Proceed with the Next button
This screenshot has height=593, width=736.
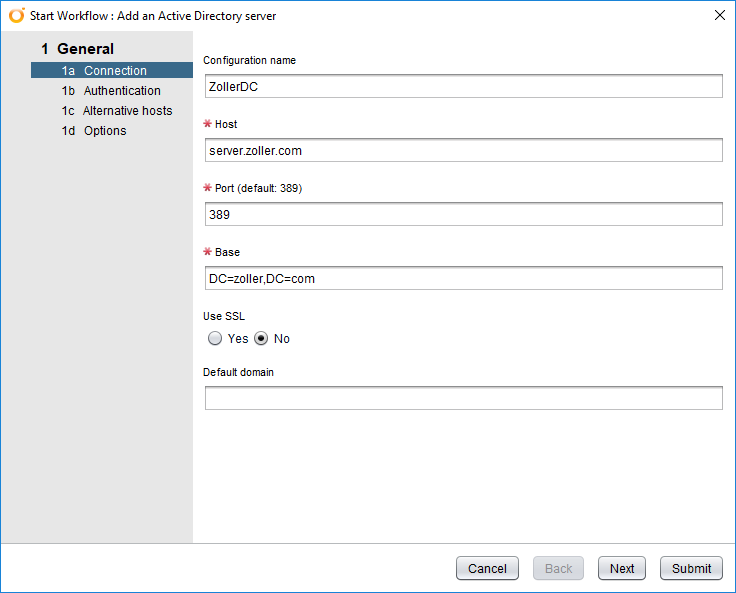[622, 568]
